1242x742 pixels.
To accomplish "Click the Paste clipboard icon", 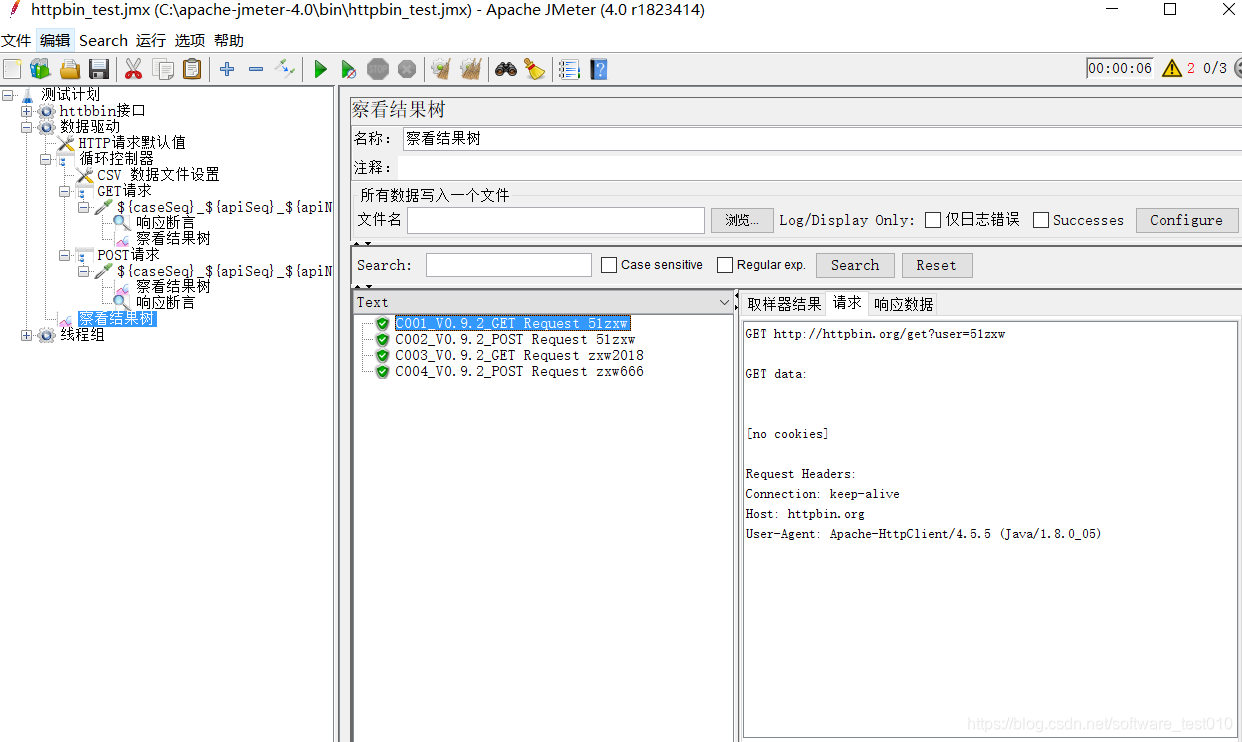I will point(191,69).
